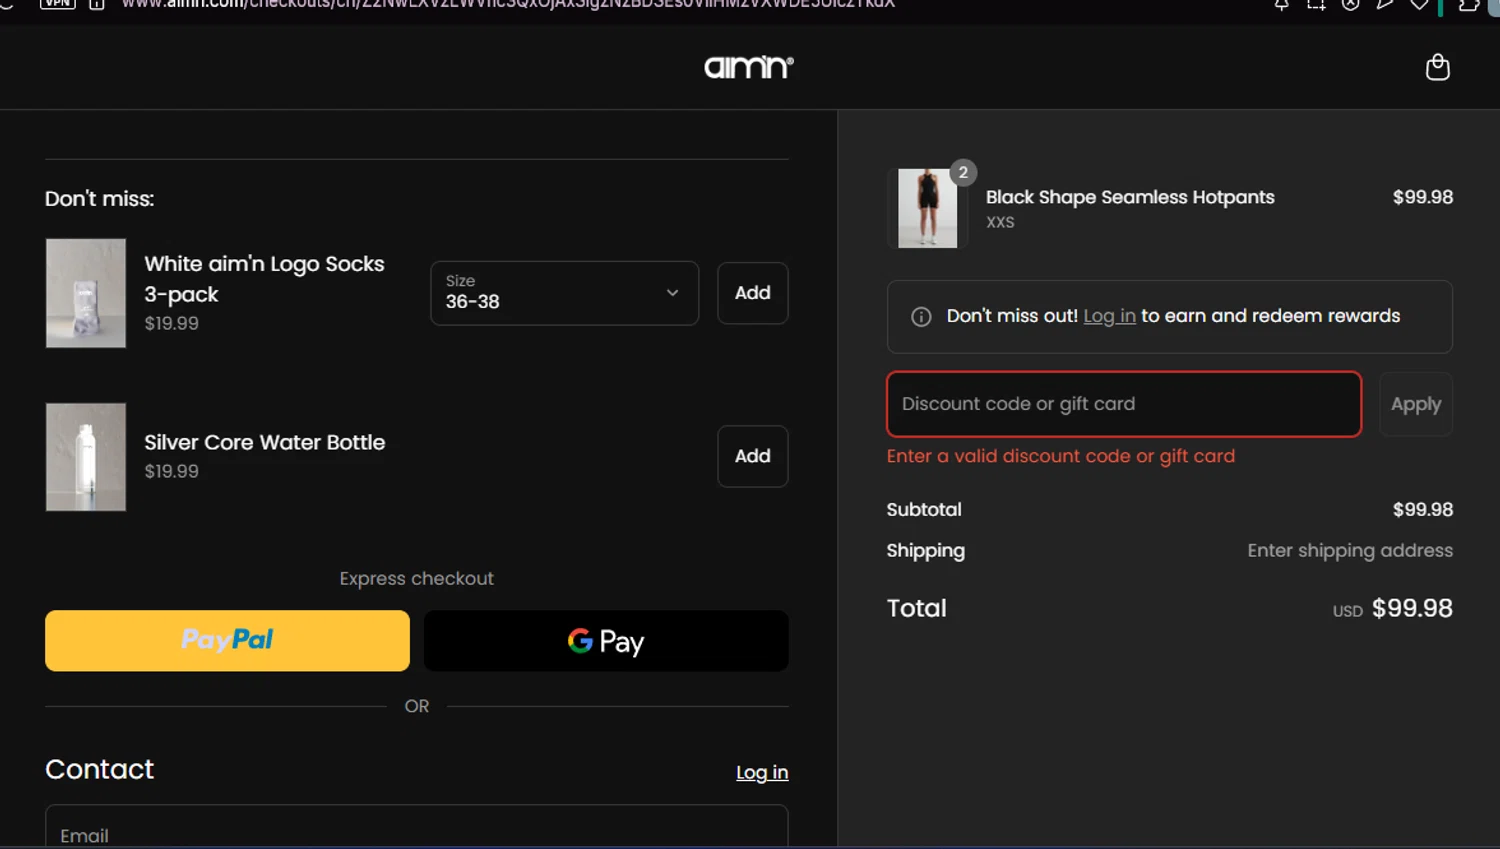Click the XXS size label under Hotpants
Image resolution: width=1500 pixels, height=849 pixels.
click(1000, 222)
